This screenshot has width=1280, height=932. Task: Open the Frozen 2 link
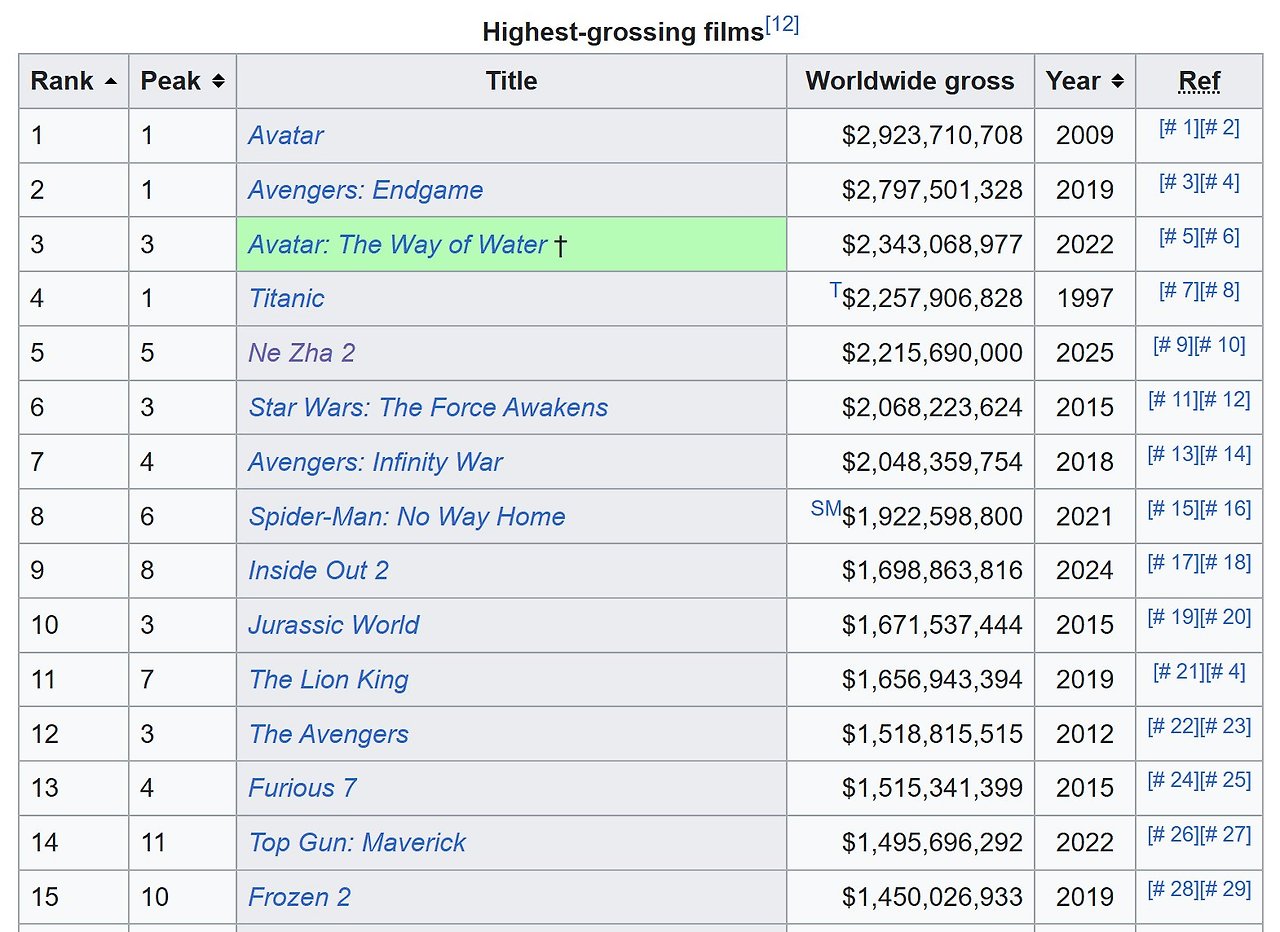300,897
